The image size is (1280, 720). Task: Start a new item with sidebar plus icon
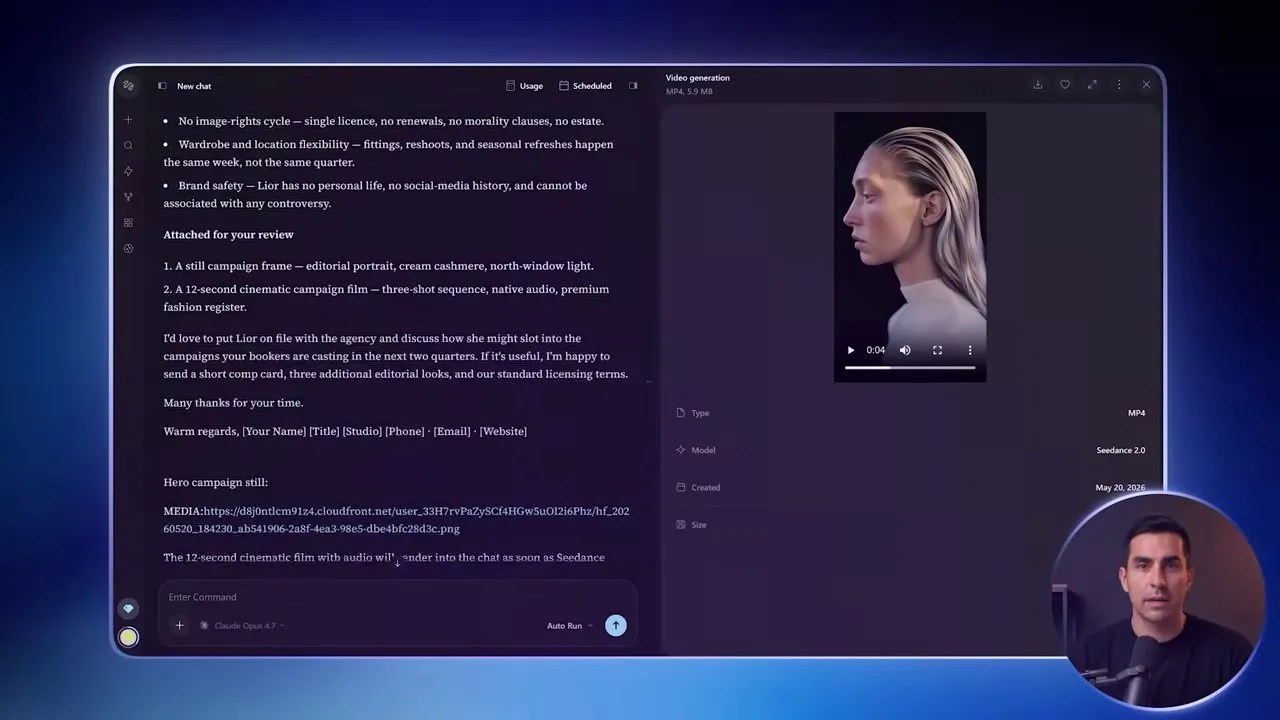click(x=128, y=120)
